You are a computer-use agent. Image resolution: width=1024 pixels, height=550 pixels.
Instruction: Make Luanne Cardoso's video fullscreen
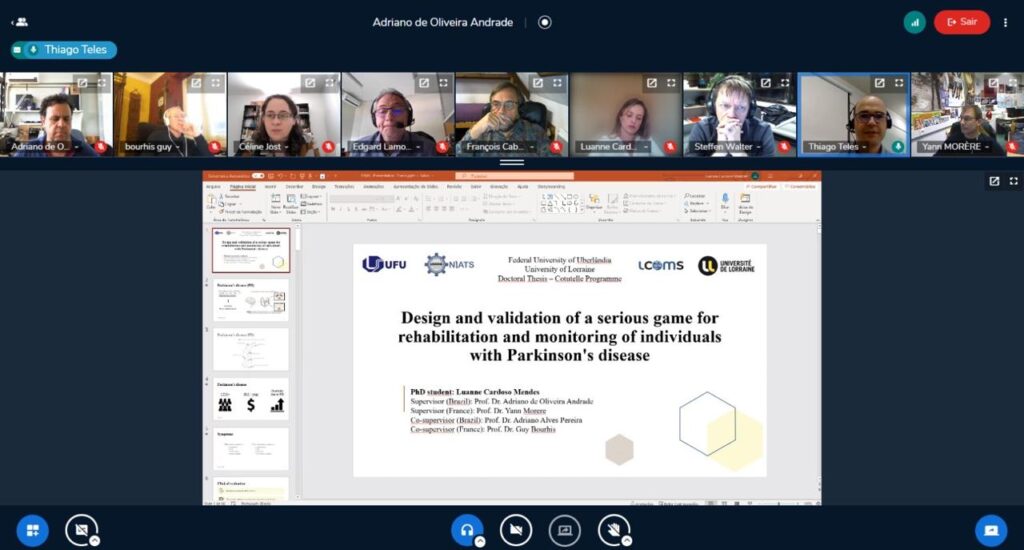[671, 83]
